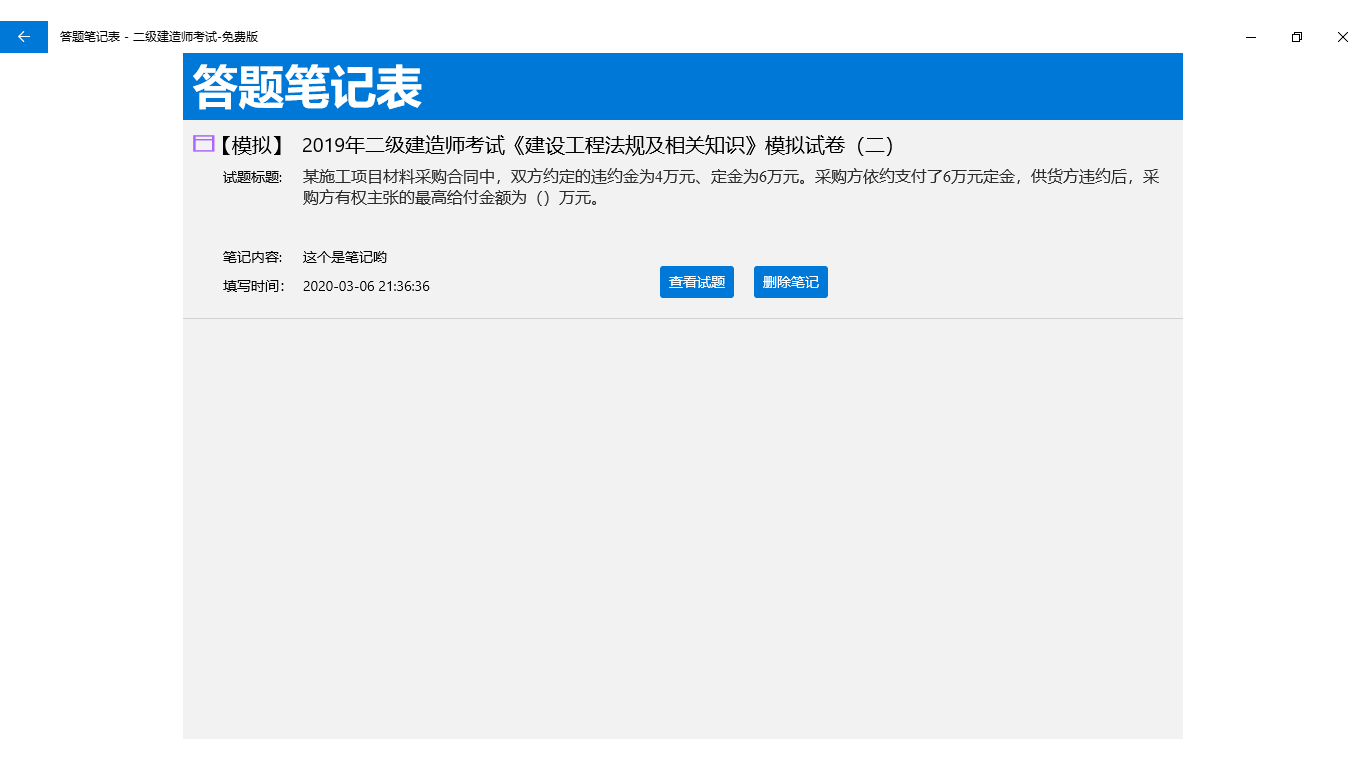
Task: Click the note content 这个是笔记哟
Action: pos(345,258)
